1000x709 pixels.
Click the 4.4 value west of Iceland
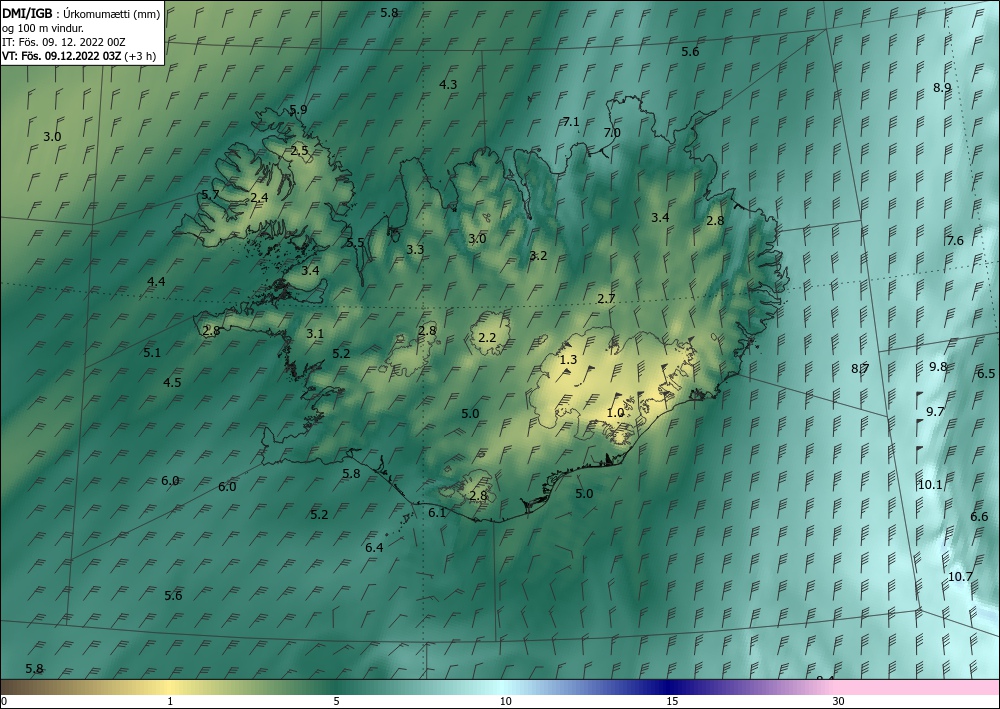(x=156, y=281)
